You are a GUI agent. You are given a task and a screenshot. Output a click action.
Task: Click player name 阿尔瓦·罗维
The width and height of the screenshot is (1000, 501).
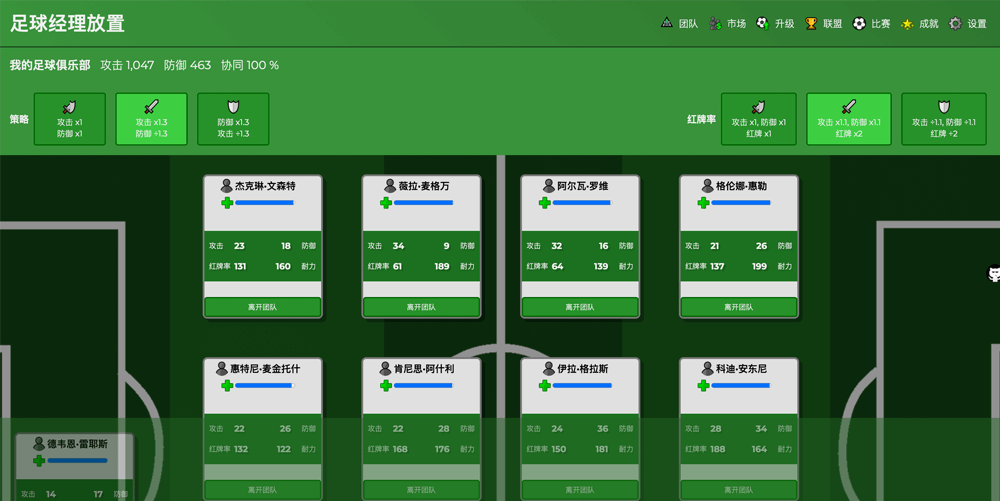point(583,185)
